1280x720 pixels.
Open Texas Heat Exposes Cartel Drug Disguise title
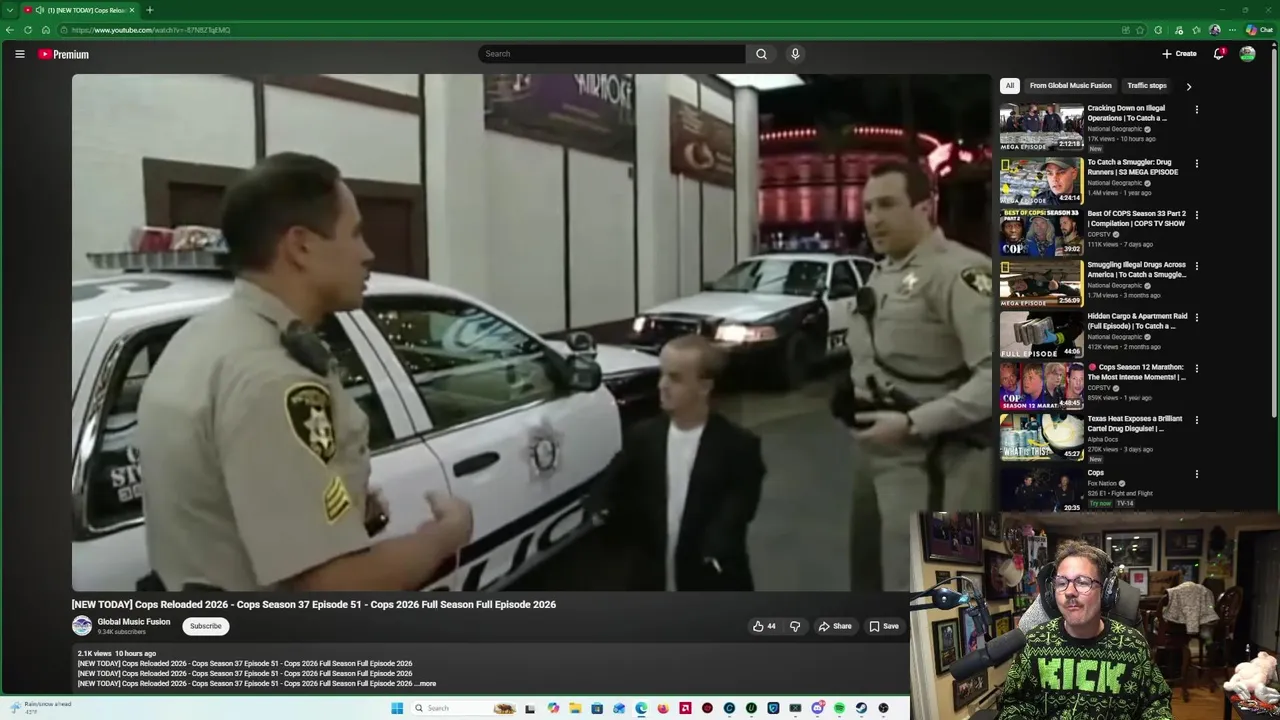click(1135, 424)
